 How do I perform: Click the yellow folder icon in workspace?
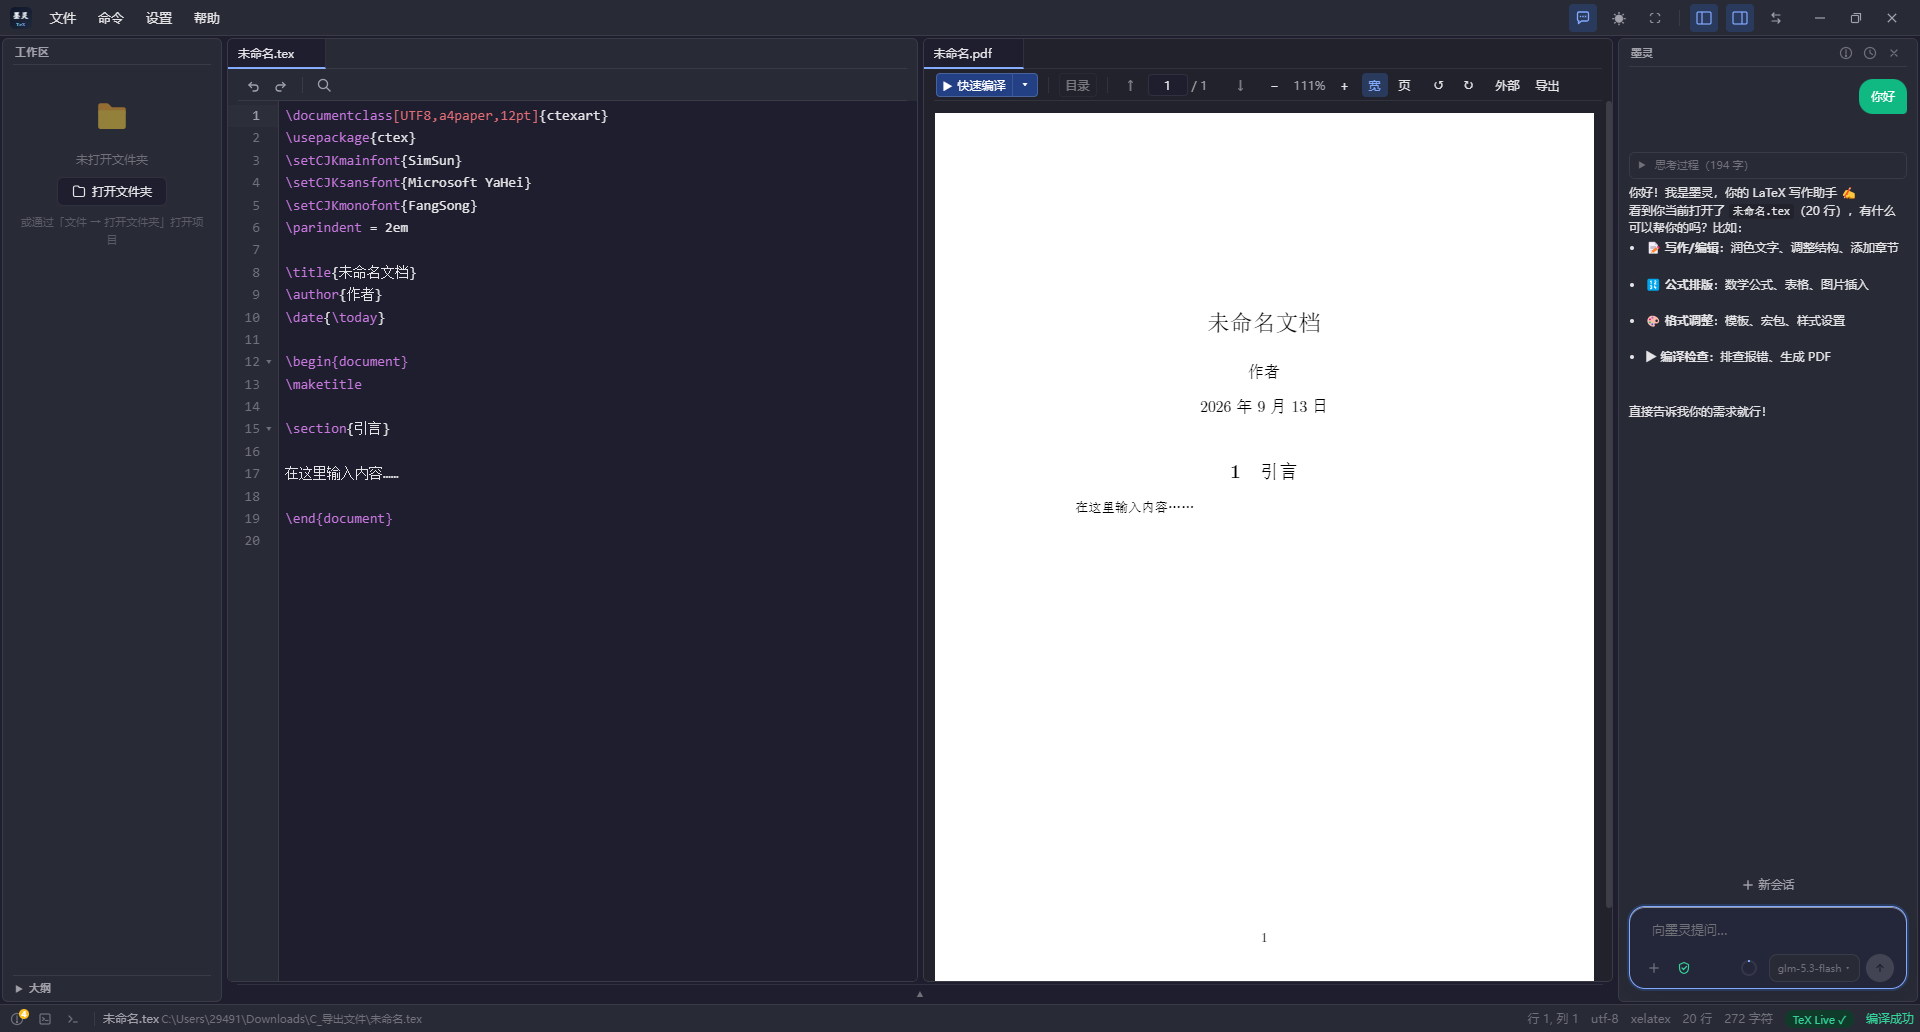click(x=112, y=117)
